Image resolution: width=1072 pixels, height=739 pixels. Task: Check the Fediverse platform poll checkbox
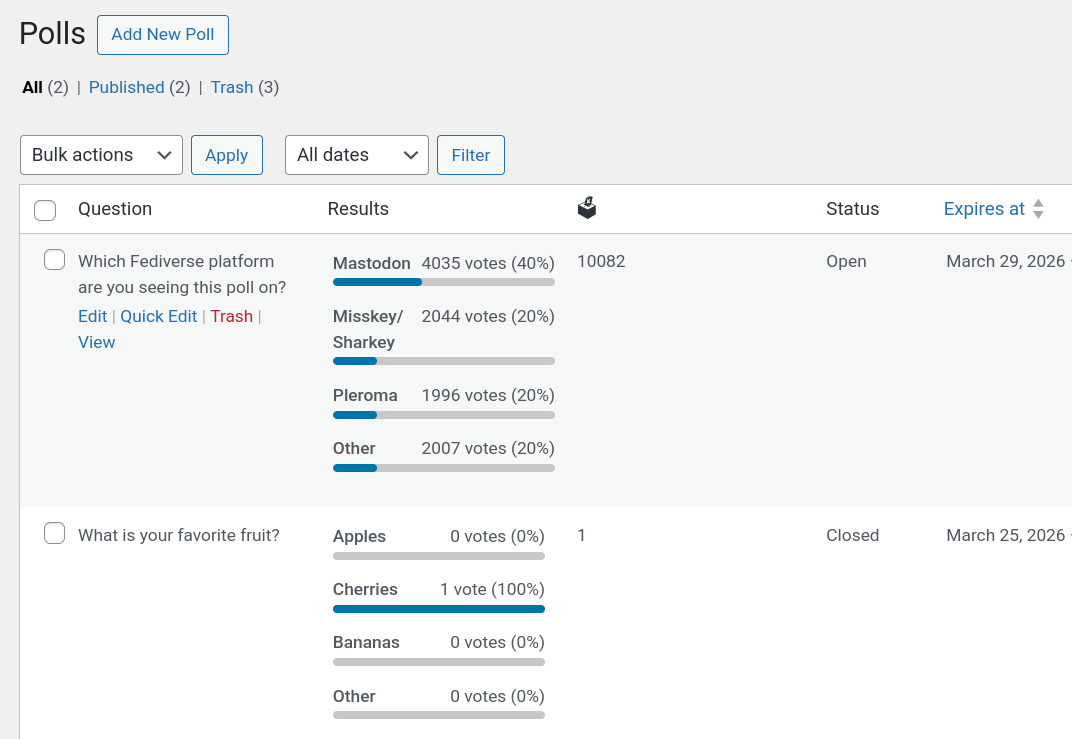(x=55, y=260)
